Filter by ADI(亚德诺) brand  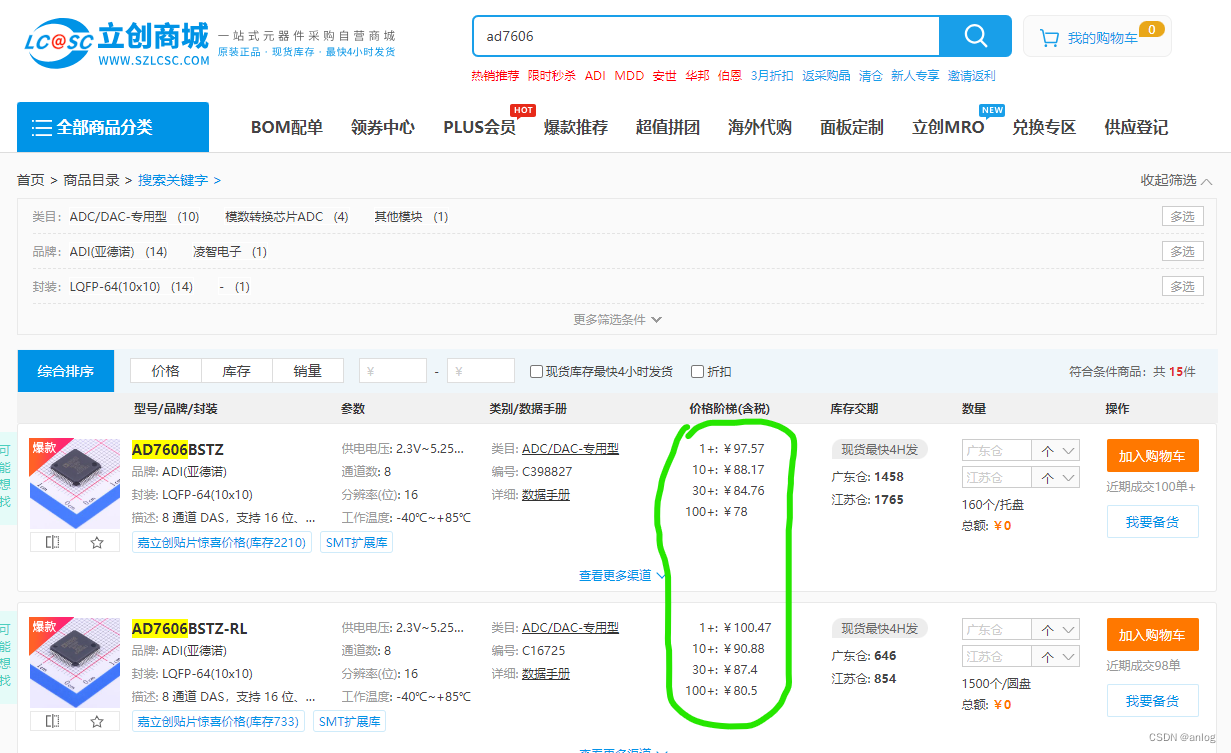(118, 252)
